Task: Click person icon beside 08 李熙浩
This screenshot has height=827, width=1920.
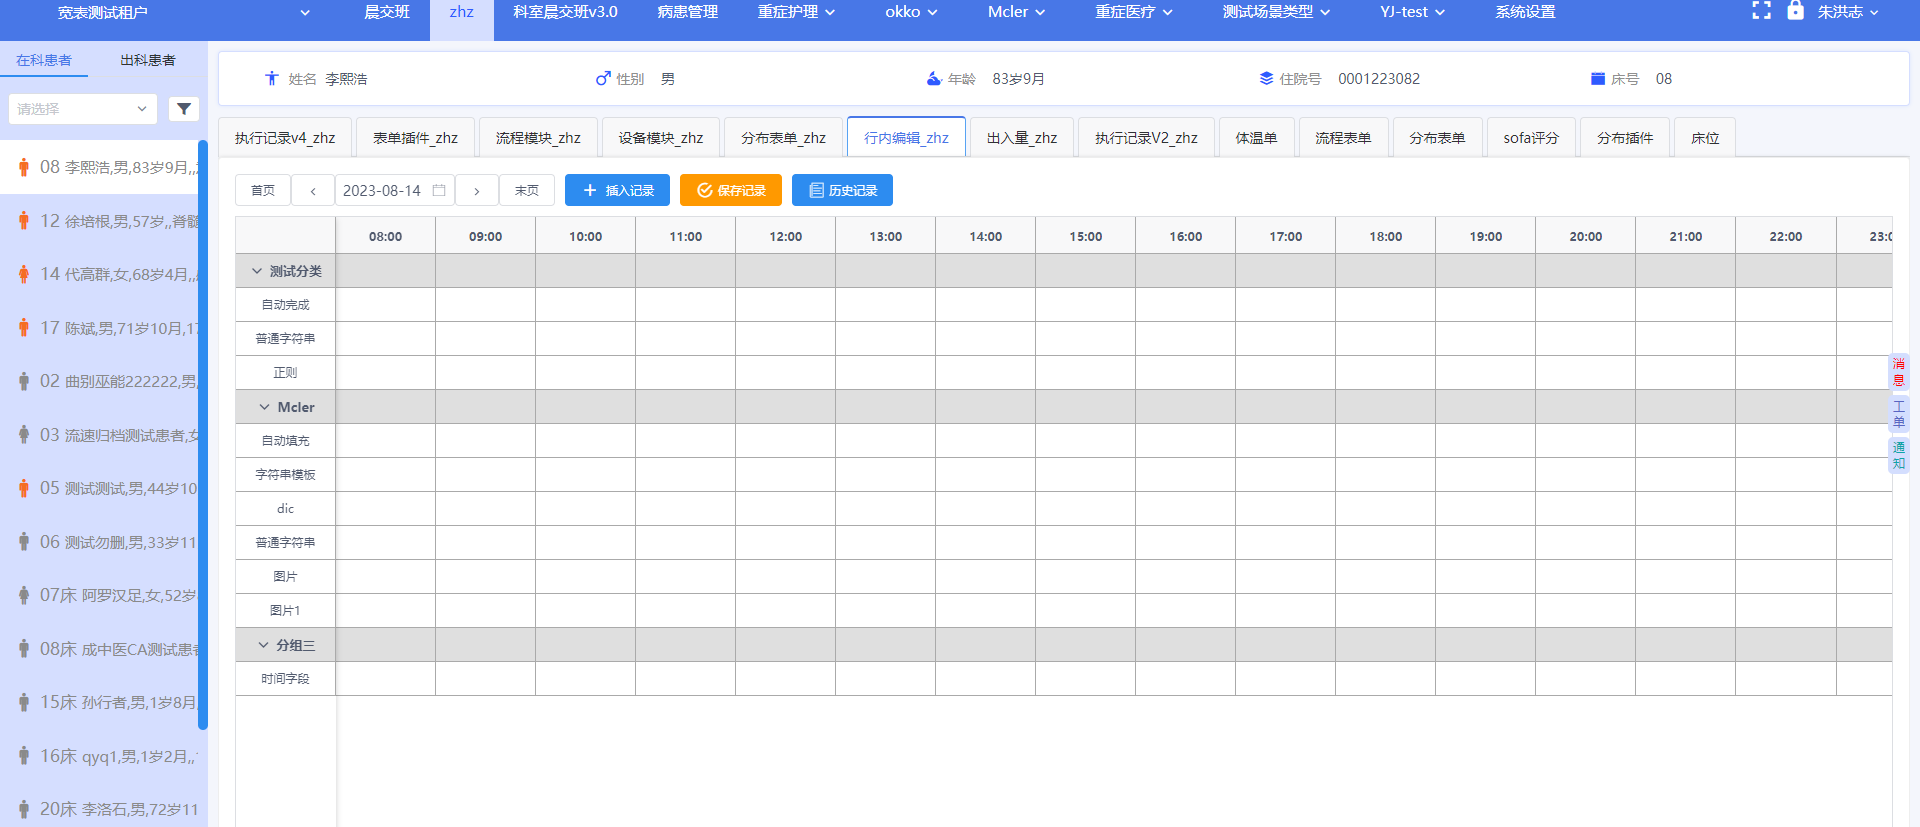Action: pos(24,167)
